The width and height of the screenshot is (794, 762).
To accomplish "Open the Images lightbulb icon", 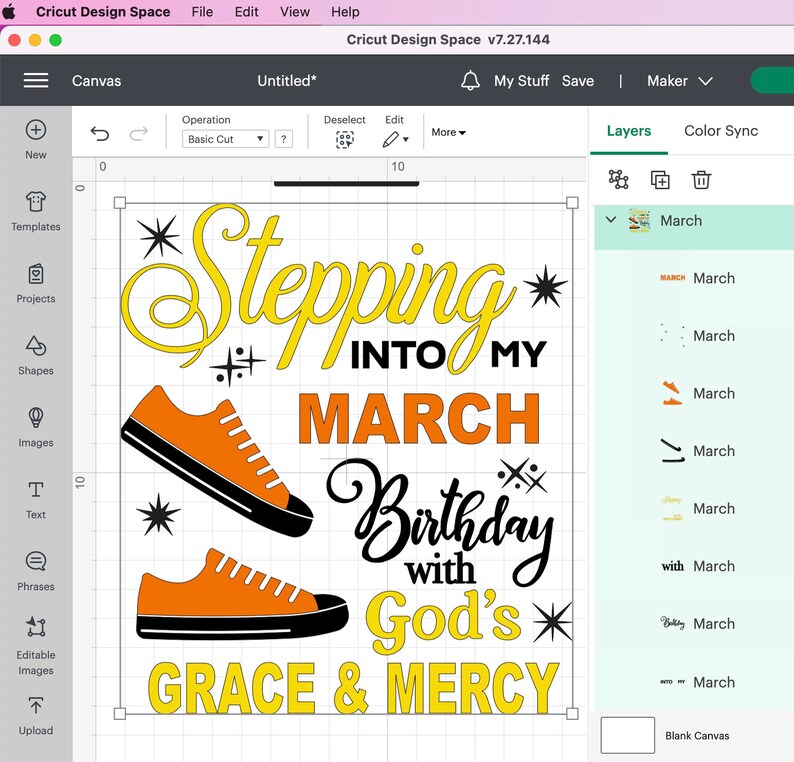I will [36, 418].
